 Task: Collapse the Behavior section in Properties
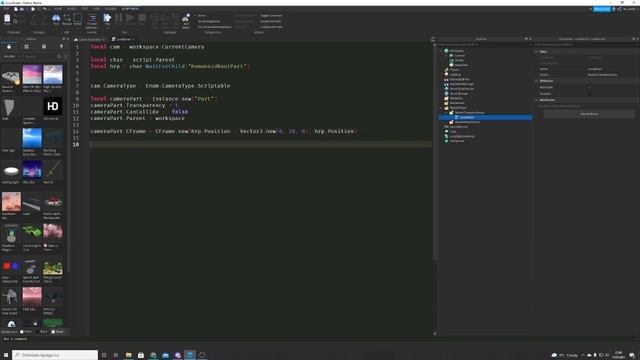(537, 81)
